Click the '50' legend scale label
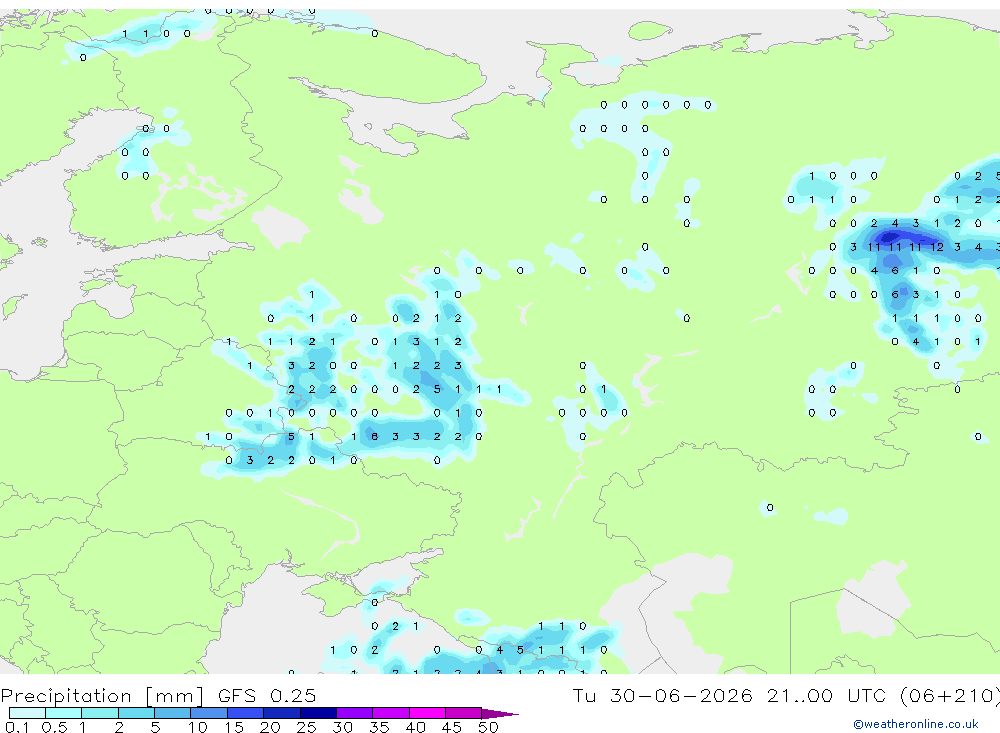Screen dimensions: 1000x733 coord(489,727)
